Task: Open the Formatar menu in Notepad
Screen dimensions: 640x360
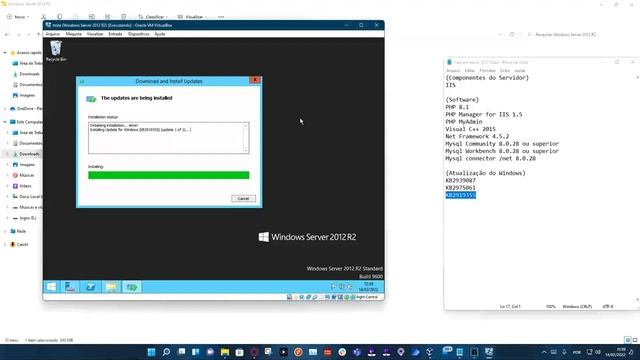Action: [487, 71]
